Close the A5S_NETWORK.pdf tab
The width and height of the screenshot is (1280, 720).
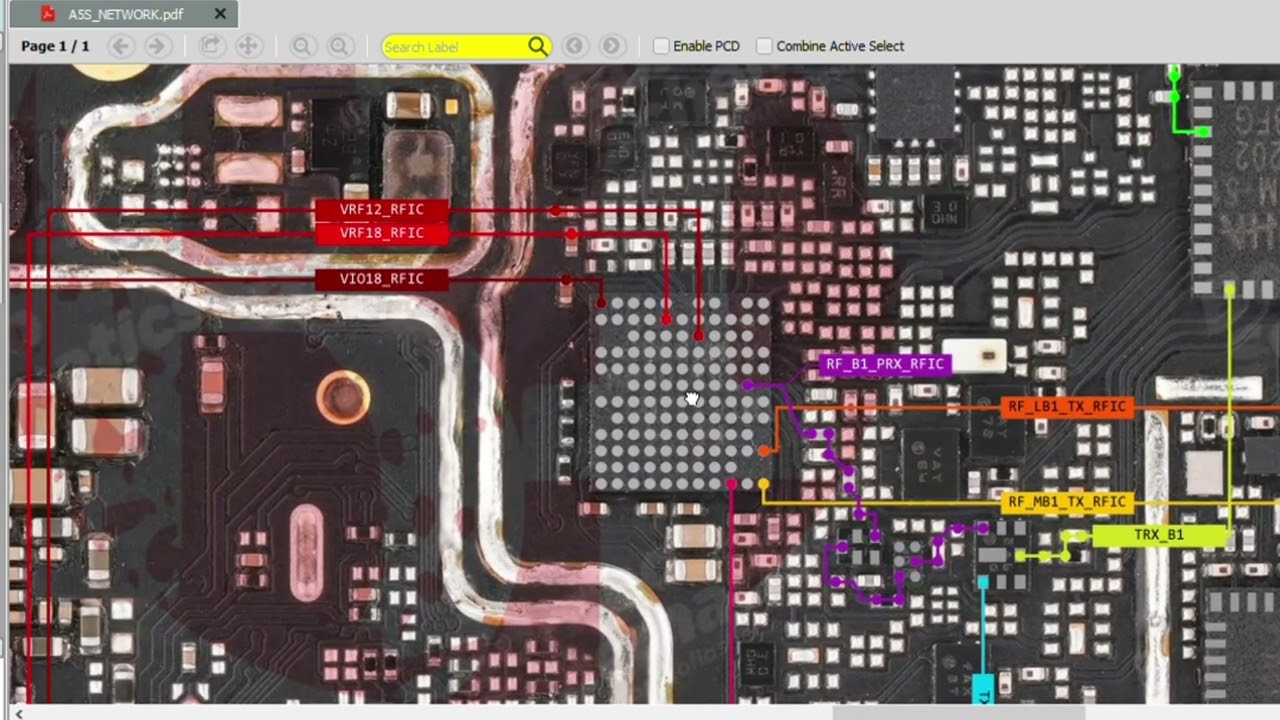pyautogui.click(x=220, y=14)
